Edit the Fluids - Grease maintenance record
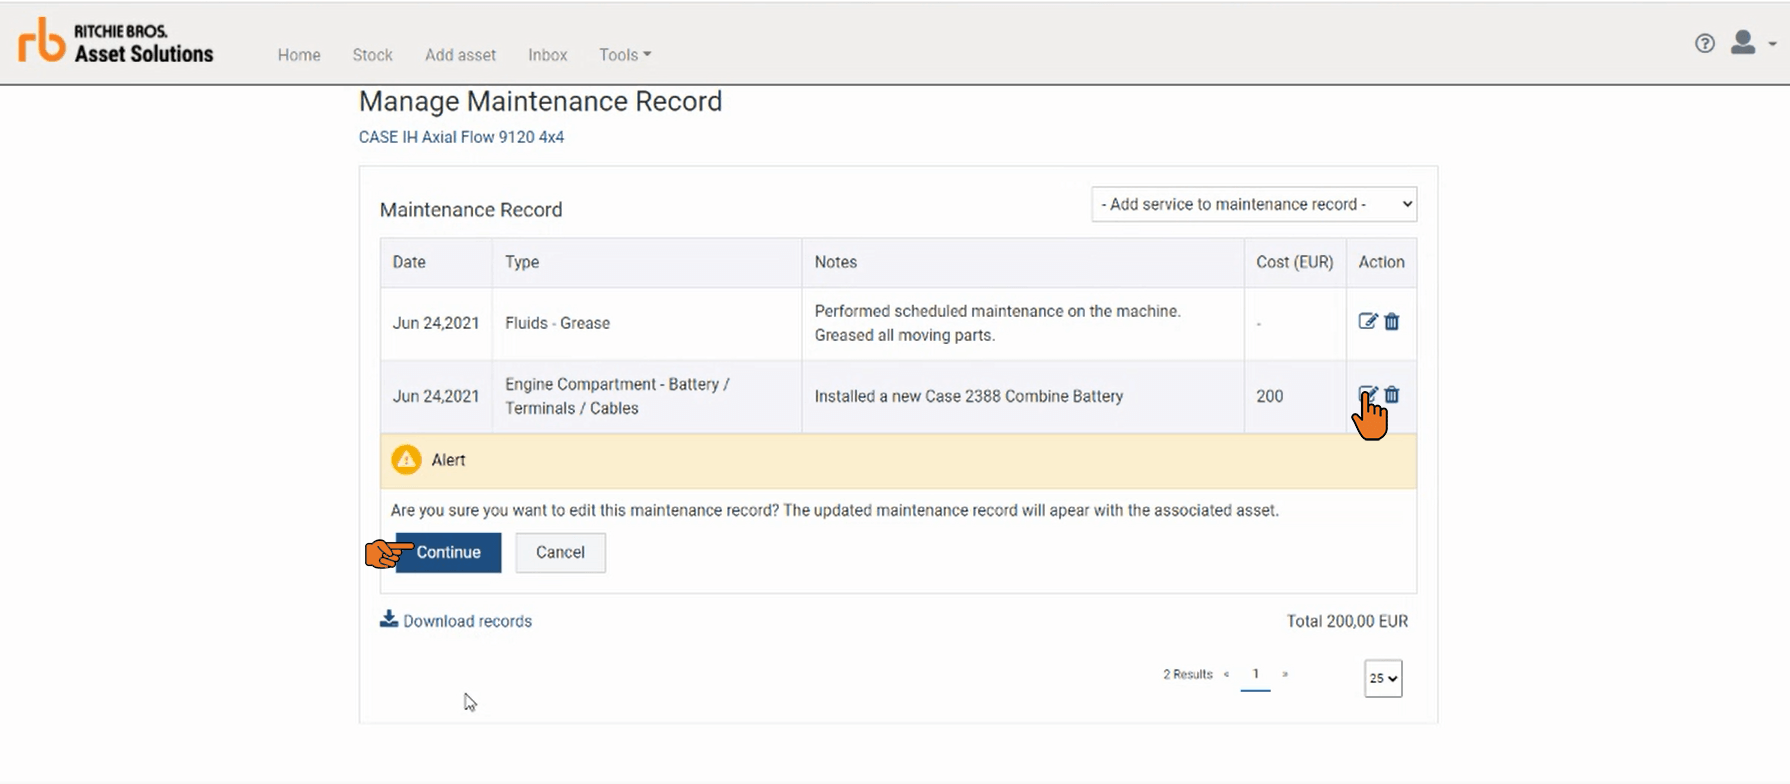1790x784 pixels. click(1367, 321)
